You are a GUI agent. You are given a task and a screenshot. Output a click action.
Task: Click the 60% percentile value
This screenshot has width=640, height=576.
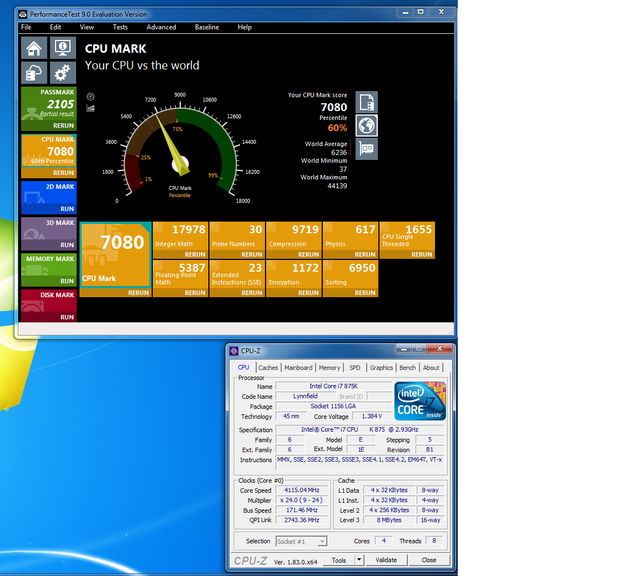tap(337, 128)
